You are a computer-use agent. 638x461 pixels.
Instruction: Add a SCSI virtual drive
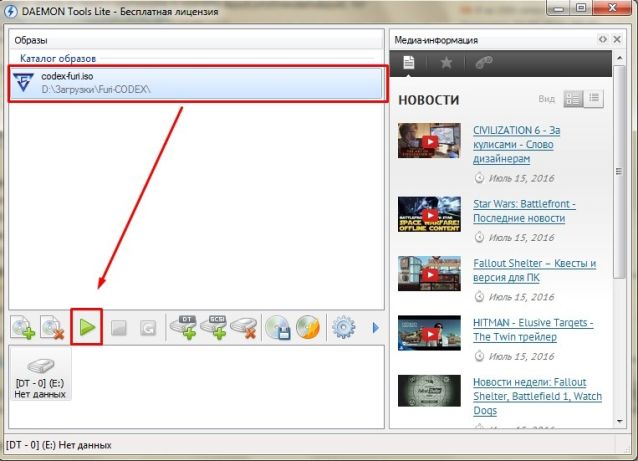pyautogui.click(x=214, y=327)
